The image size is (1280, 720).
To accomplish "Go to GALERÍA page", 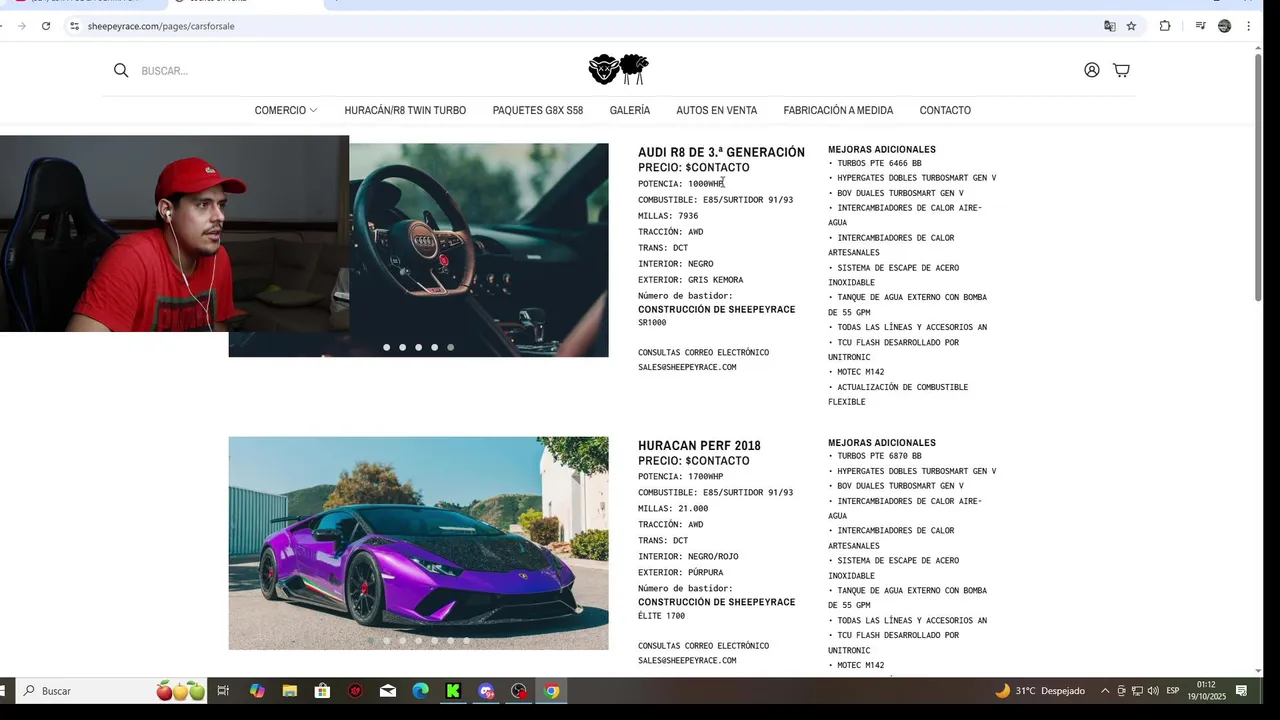I will coord(630,110).
